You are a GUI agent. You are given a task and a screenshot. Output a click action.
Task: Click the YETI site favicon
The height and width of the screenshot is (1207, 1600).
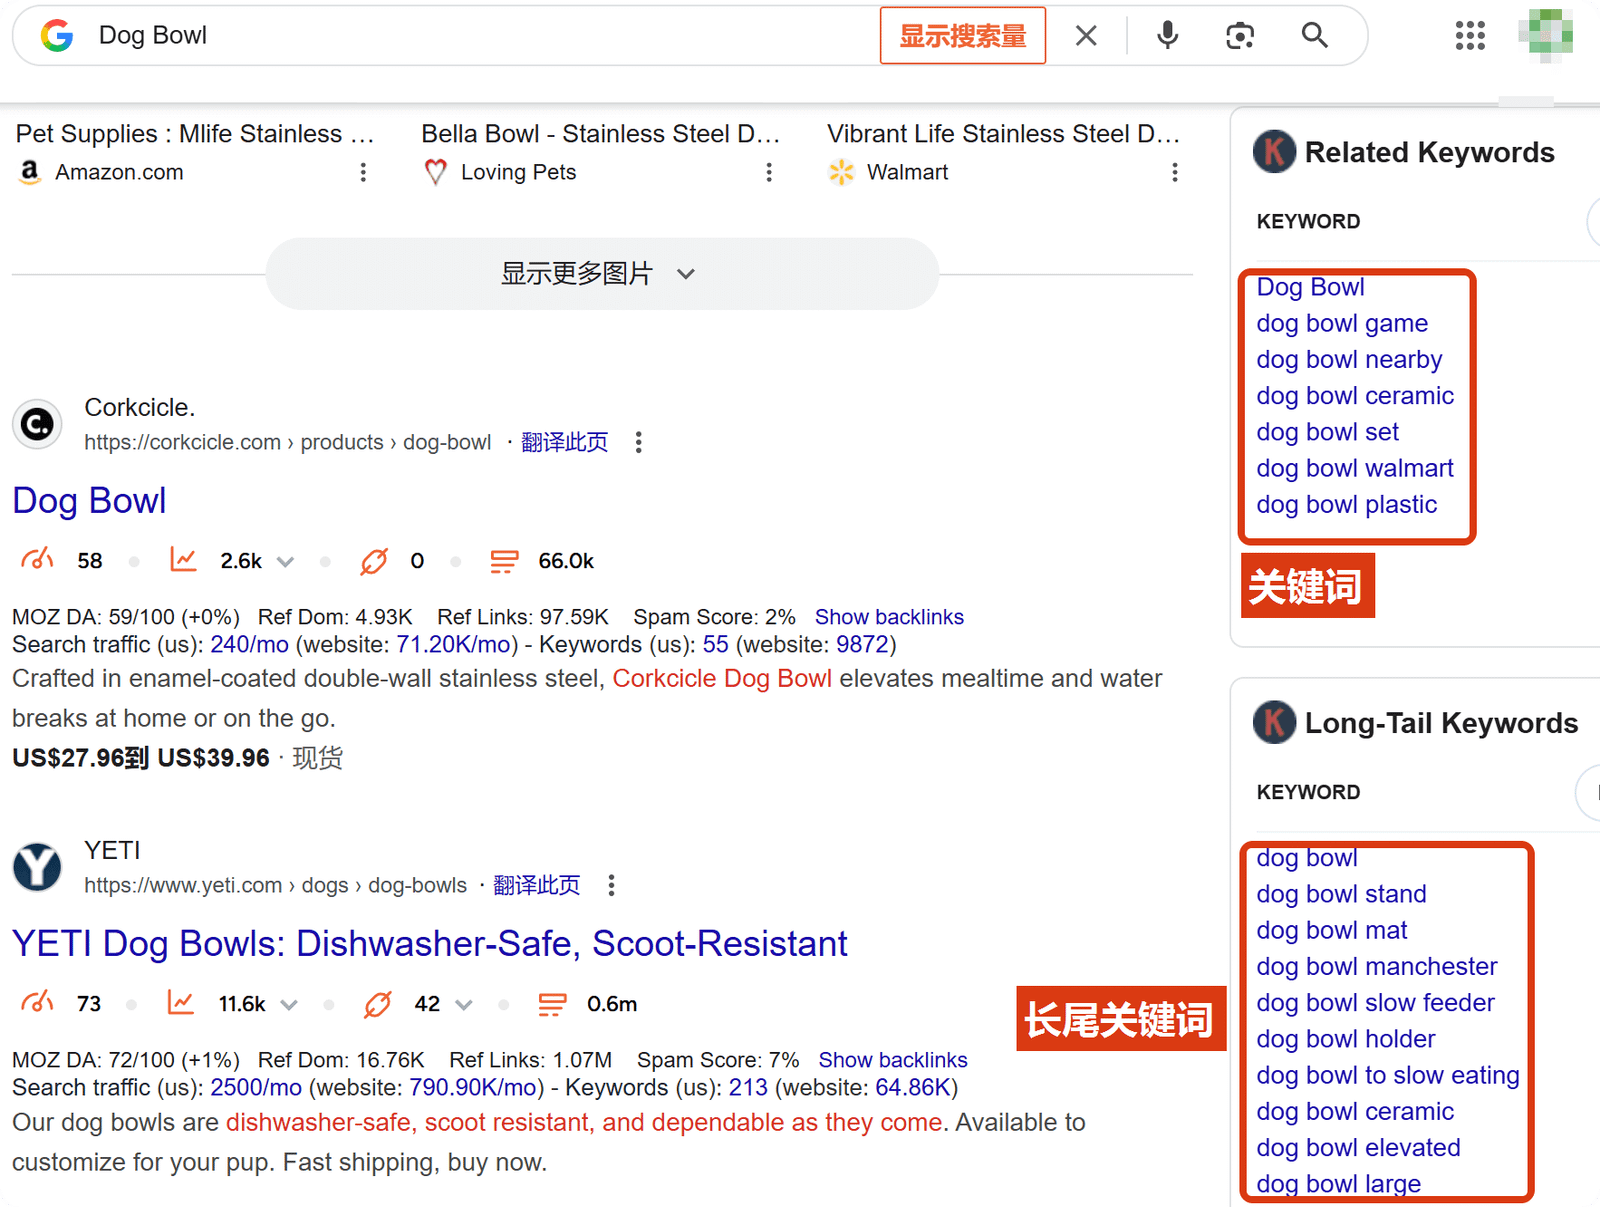[38, 867]
